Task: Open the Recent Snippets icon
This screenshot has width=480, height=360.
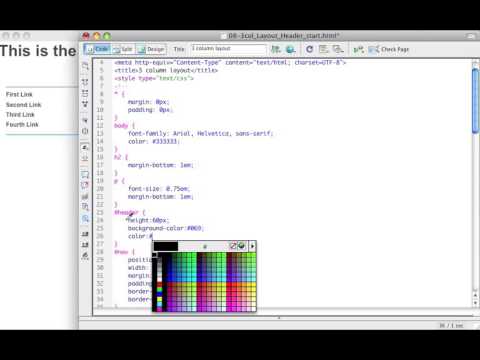Action: click(85, 207)
